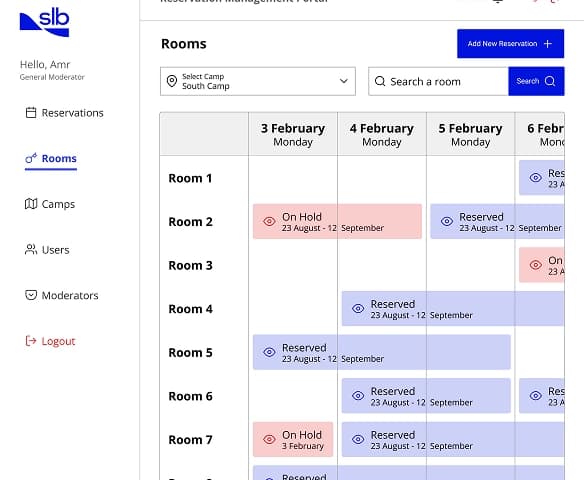Click the 4 February column header

[x=382, y=134]
